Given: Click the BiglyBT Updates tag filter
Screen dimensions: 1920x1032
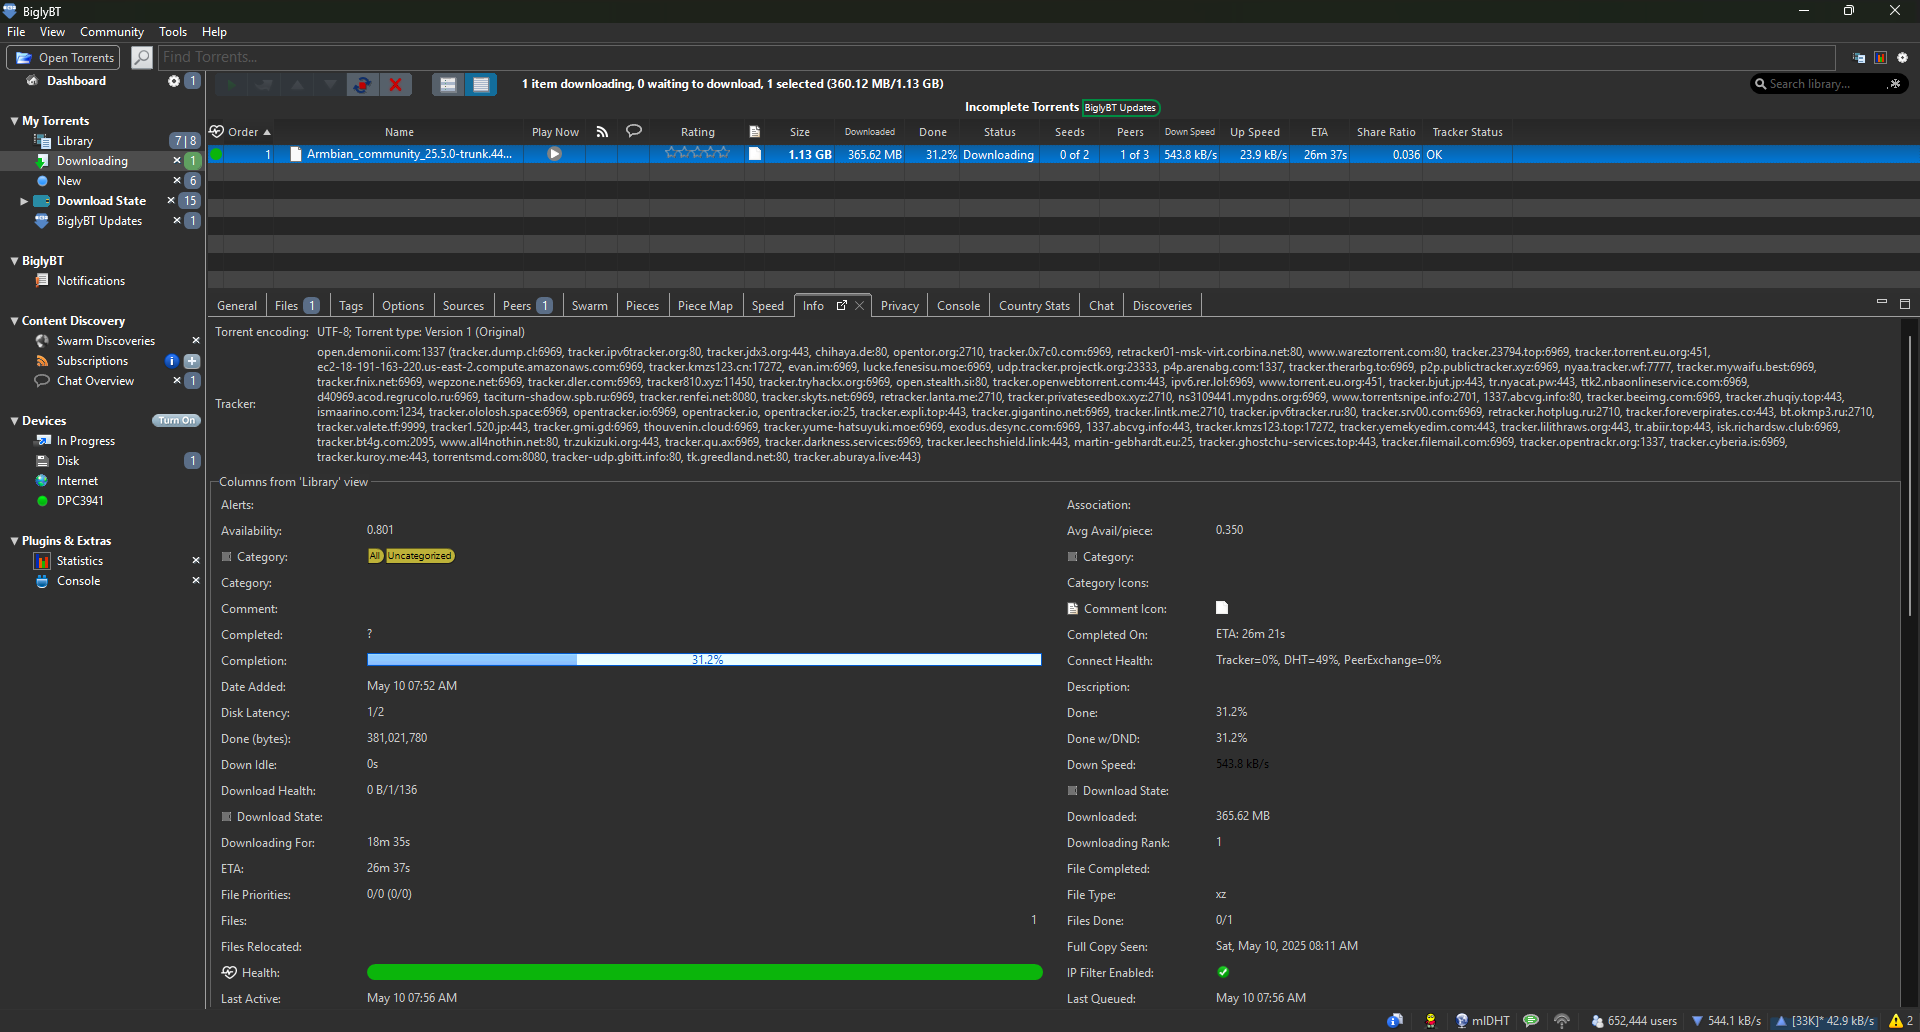Looking at the screenshot, I should pos(1120,108).
